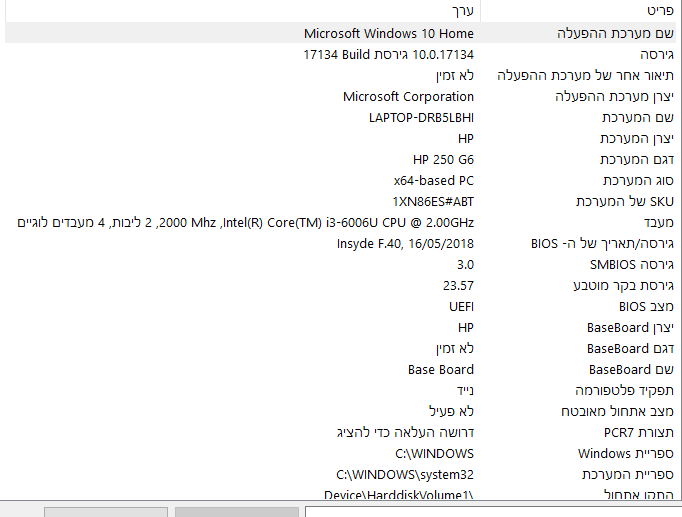Viewport: 682px width, 517px height.
Task: Click the SMBIOS value '3.0'
Action: click(465, 265)
